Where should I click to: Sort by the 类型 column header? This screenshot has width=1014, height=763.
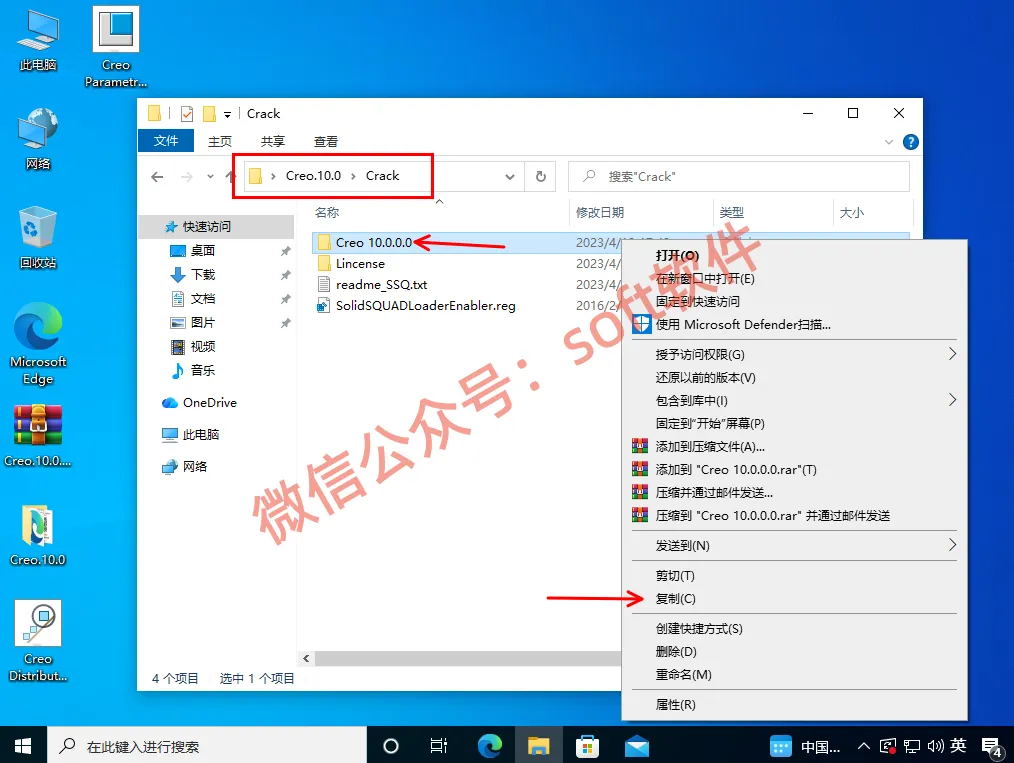(x=731, y=212)
